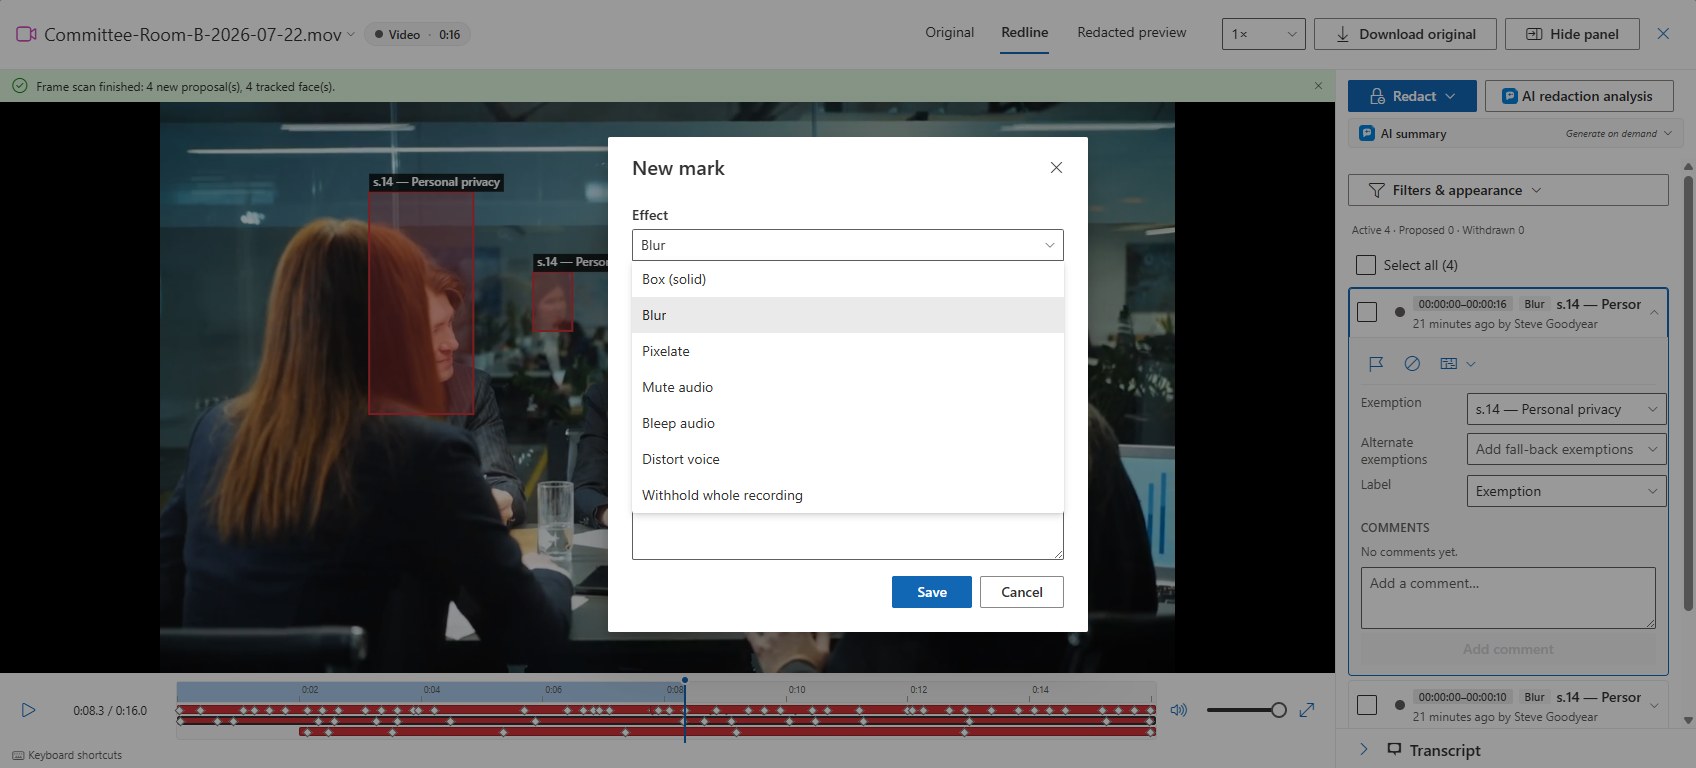1696x768 pixels.
Task: Choose the Bleep audio effect
Action: 847,423
